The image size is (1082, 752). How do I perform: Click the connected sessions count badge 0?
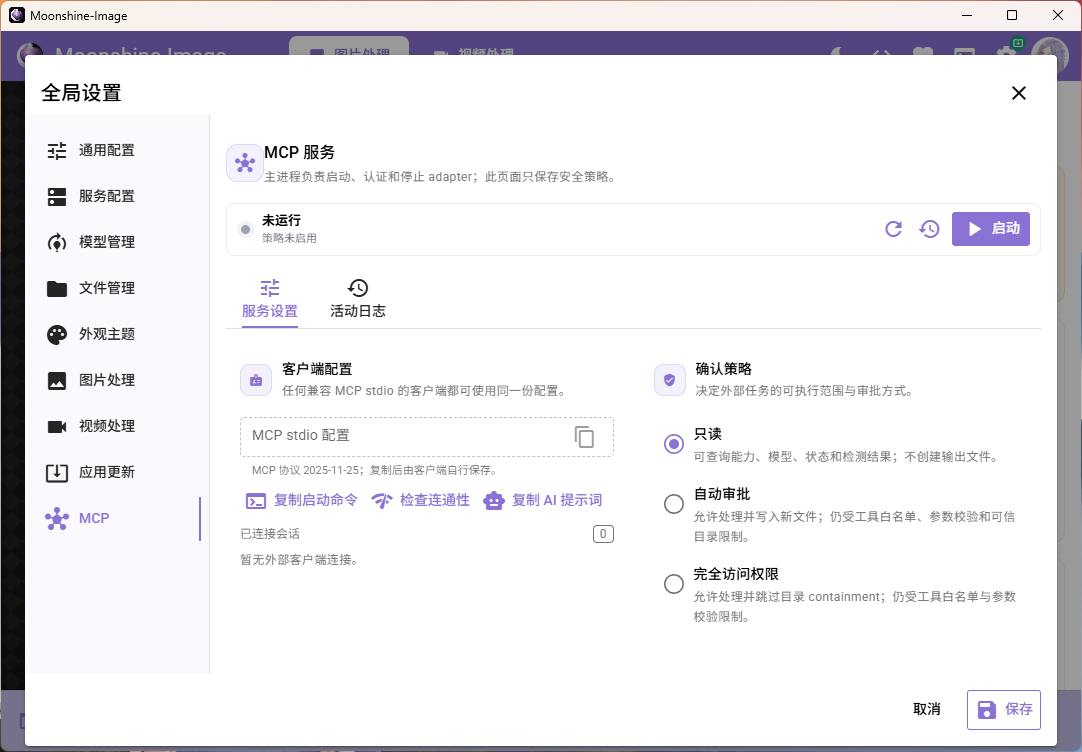click(603, 534)
